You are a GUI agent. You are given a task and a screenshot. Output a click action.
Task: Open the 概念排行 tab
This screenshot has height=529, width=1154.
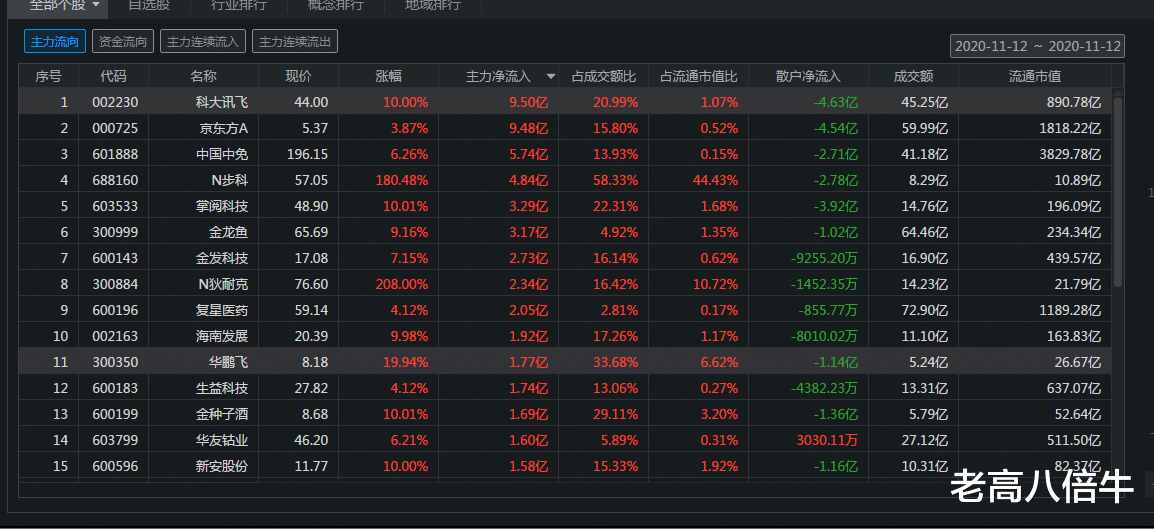coord(335,5)
